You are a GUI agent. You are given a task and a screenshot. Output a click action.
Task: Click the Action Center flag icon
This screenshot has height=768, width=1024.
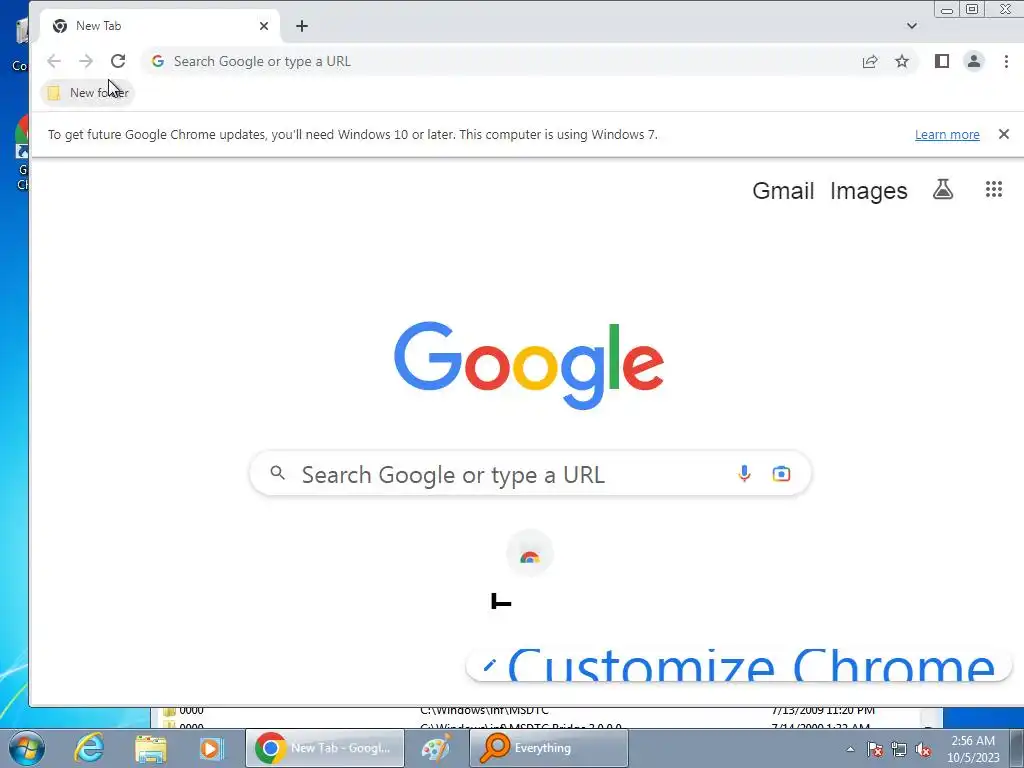tap(874, 749)
